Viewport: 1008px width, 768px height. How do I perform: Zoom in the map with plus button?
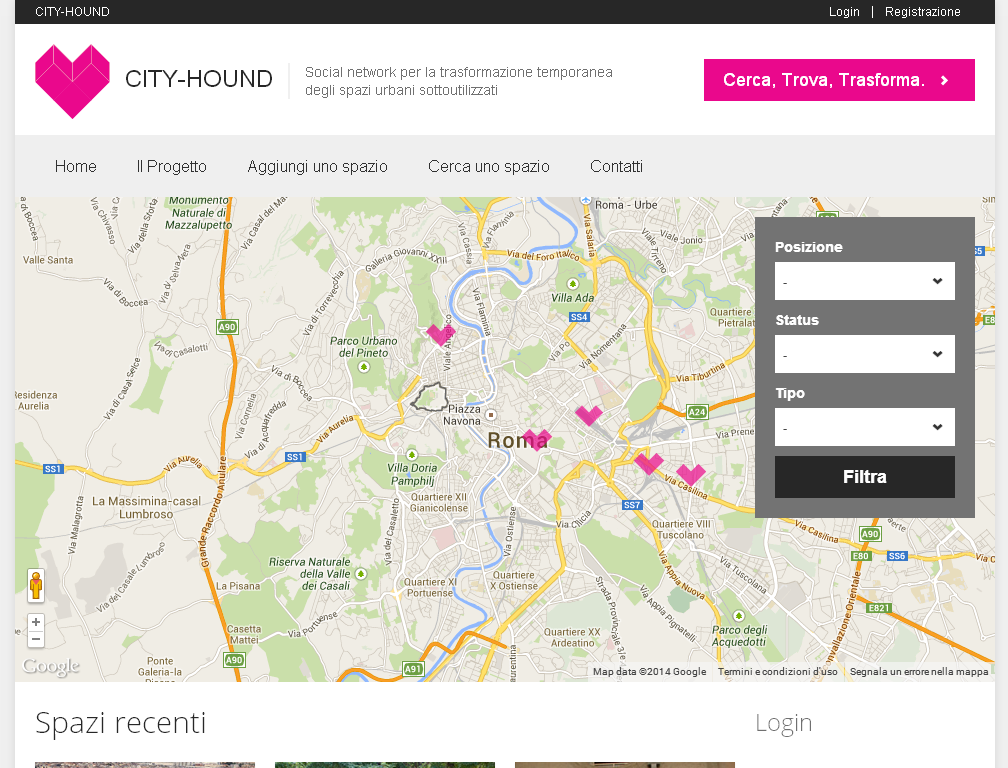(x=36, y=622)
